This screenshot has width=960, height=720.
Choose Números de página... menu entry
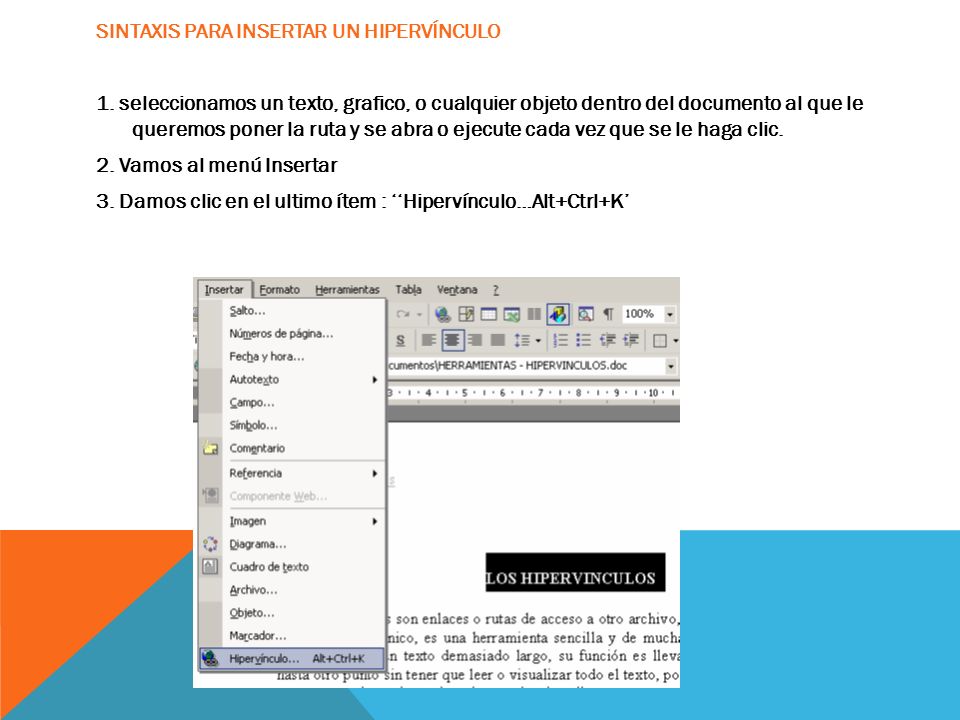(x=293, y=334)
